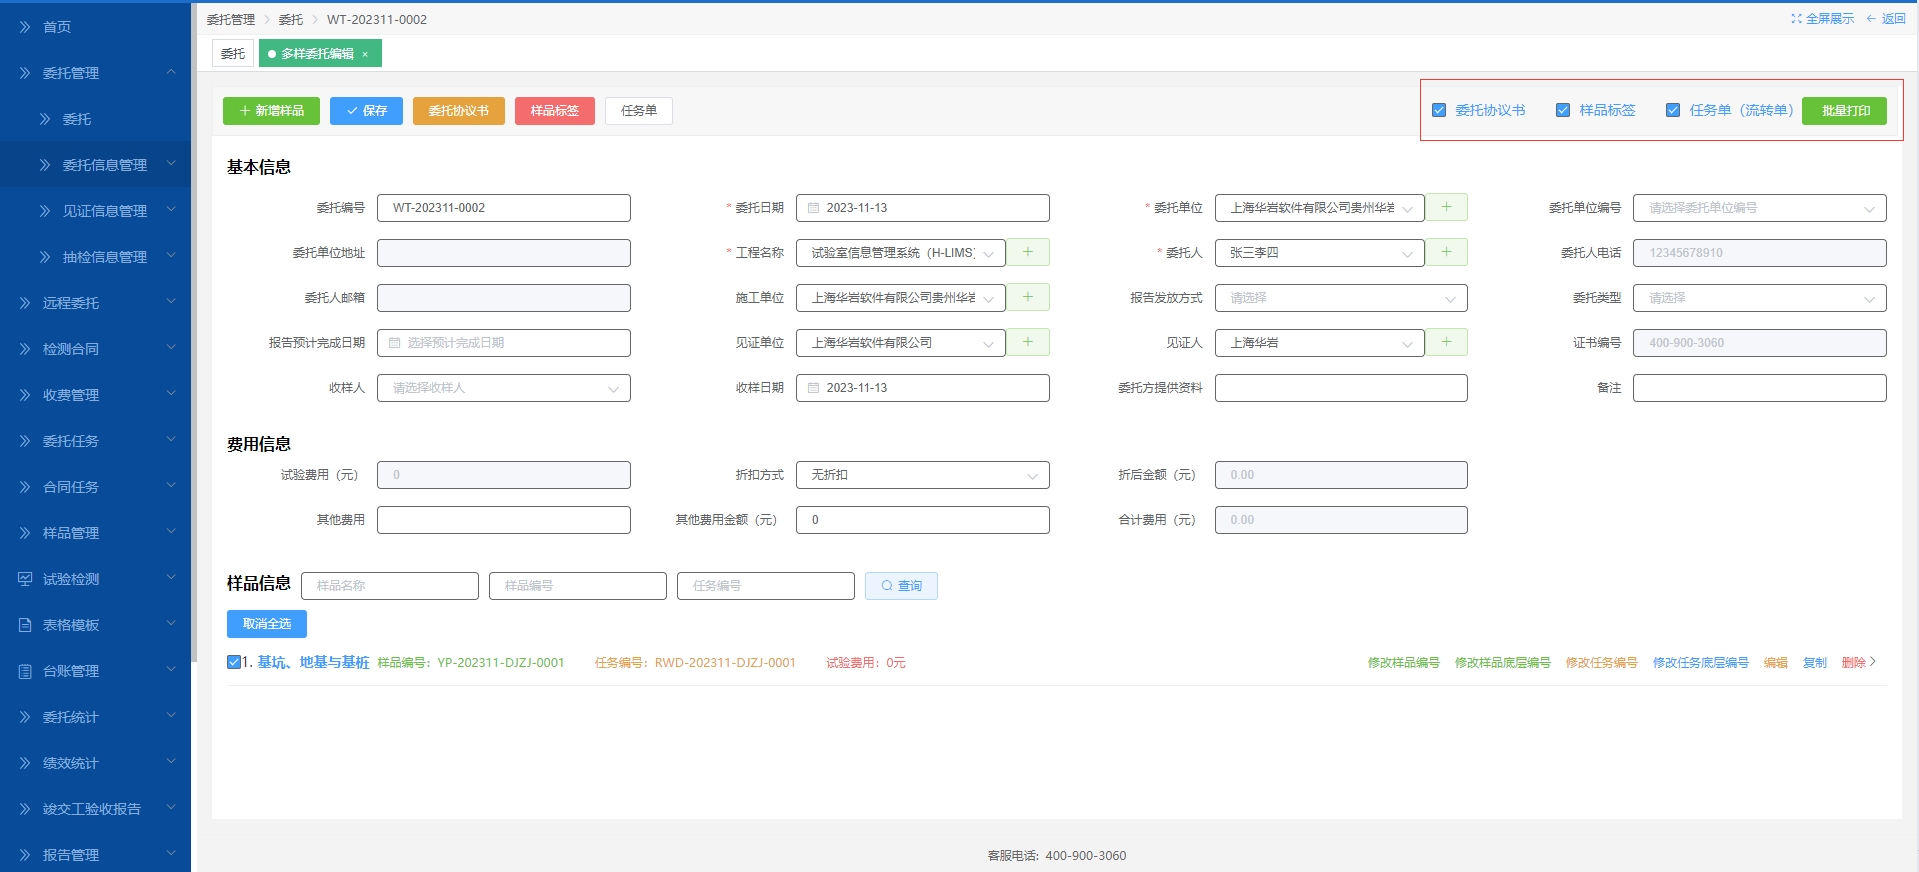Screen dimensions: 1919x872
Task: Click the 批量打印 button
Action: pyautogui.click(x=1845, y=111)
